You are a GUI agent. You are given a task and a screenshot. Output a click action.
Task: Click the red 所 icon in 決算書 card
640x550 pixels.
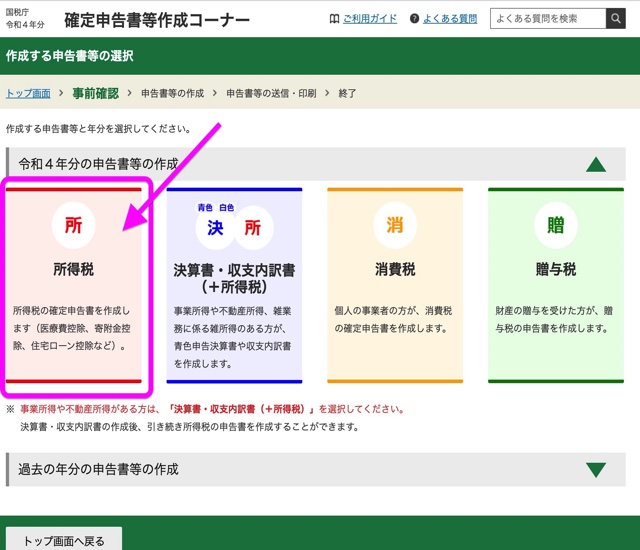(x=252, y=227)
